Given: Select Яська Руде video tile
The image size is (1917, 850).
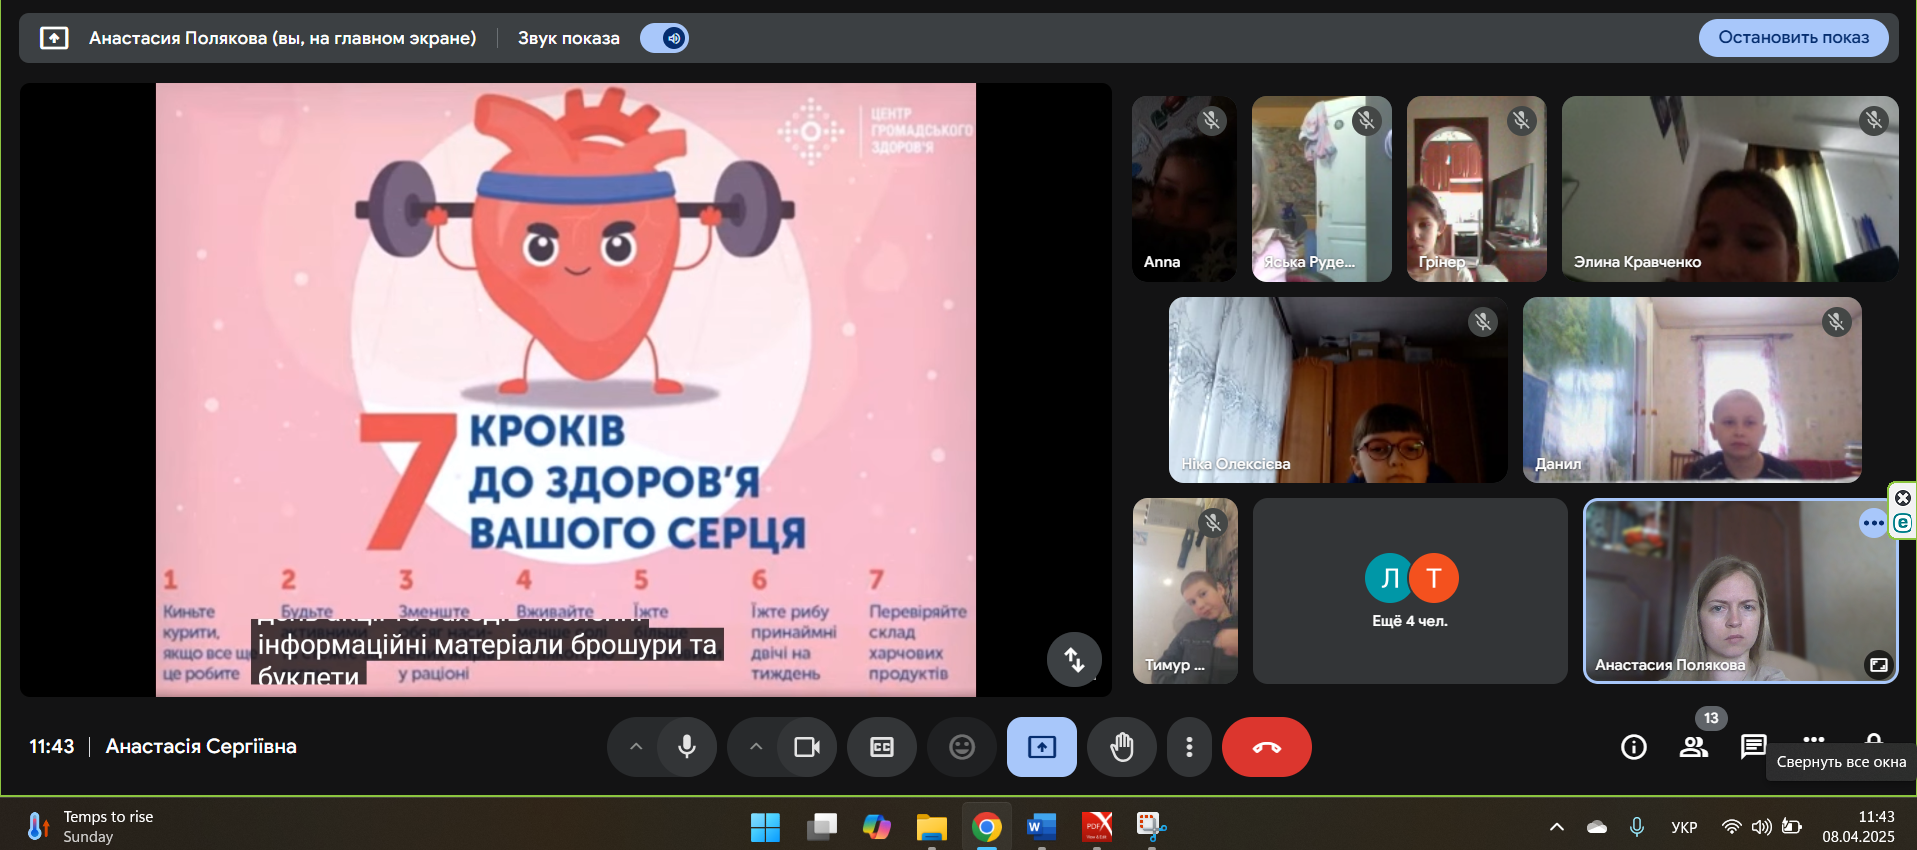Looking at the screenshot, I should pos(1322,189).
